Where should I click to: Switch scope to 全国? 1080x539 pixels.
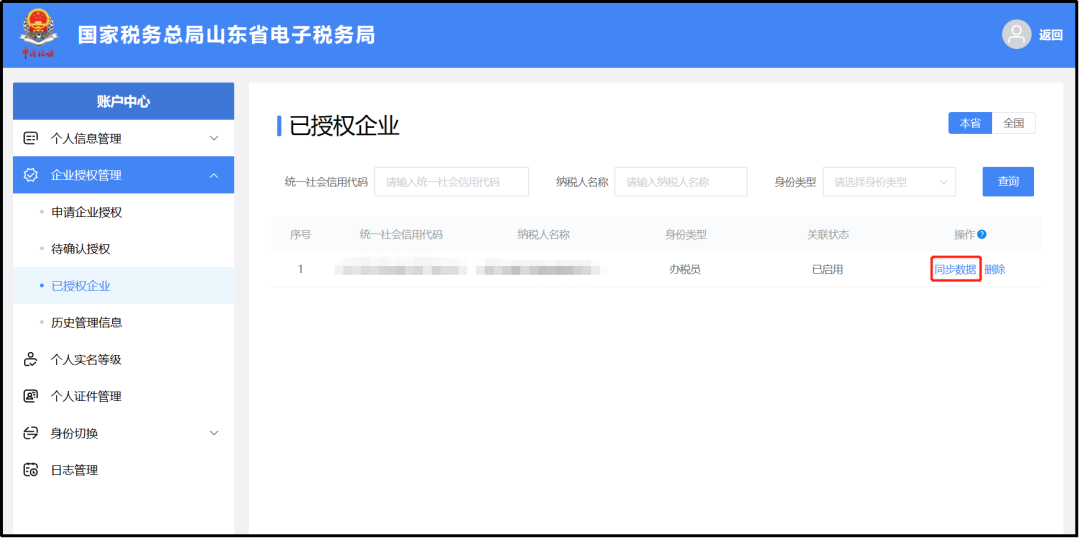pyautogui.click(x=1013, y=123)
